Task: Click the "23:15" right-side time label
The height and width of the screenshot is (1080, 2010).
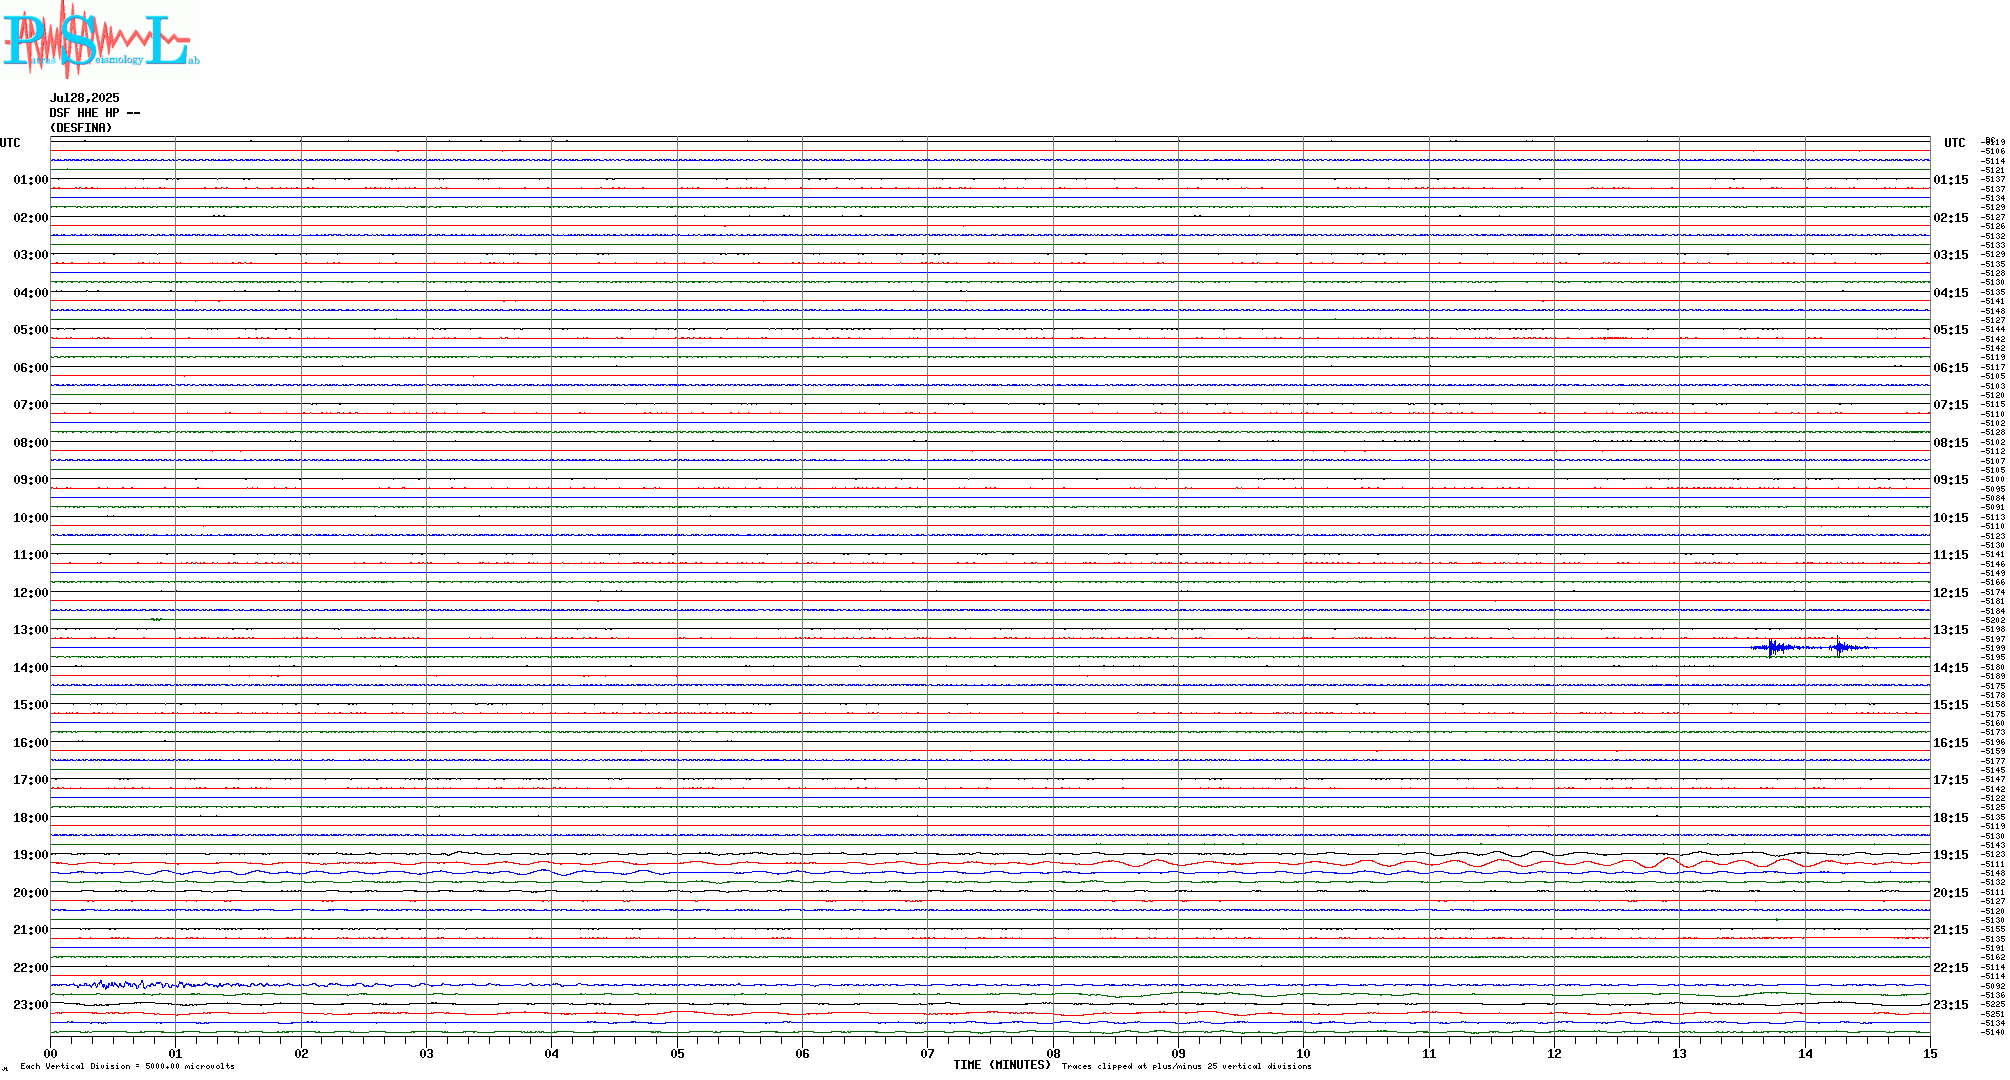Action: (1951, 1005)
